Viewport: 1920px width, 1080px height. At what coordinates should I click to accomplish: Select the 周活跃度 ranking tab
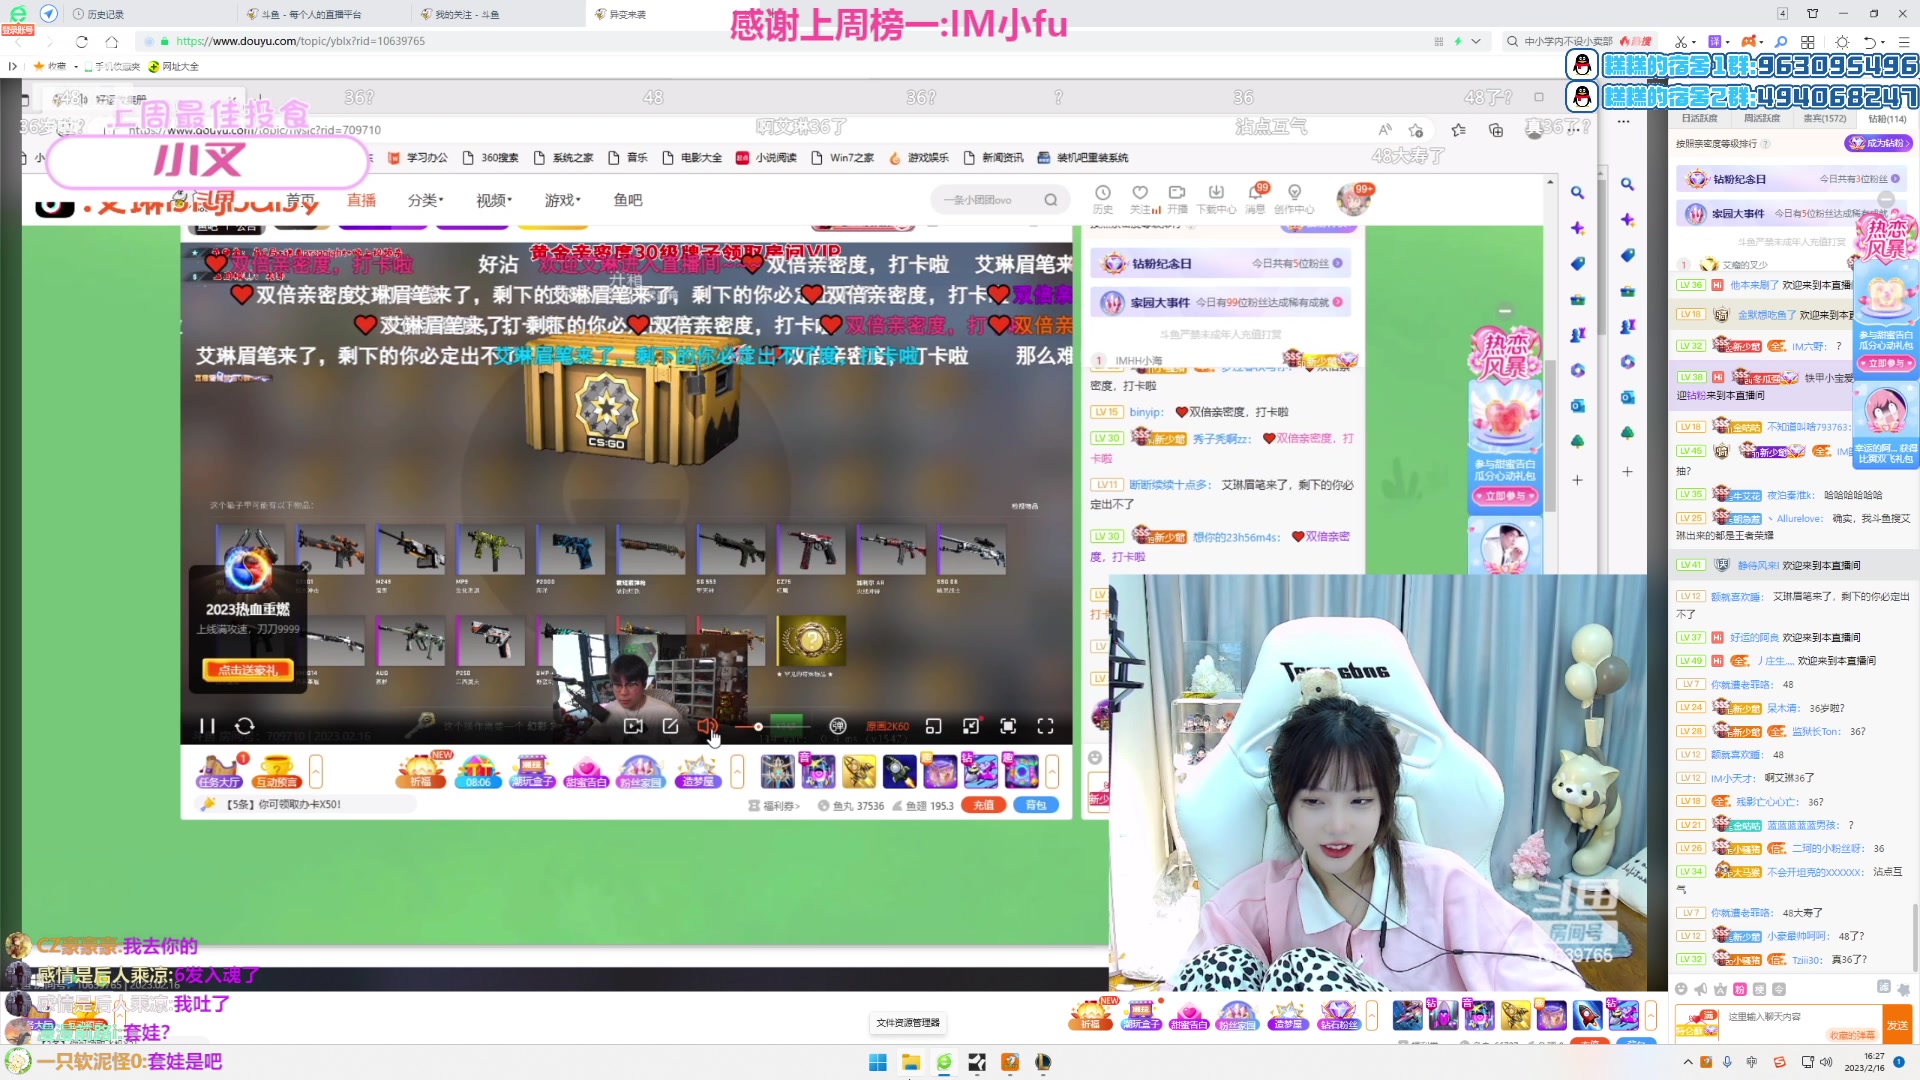pyautogui.click(x=1761, y=118)
